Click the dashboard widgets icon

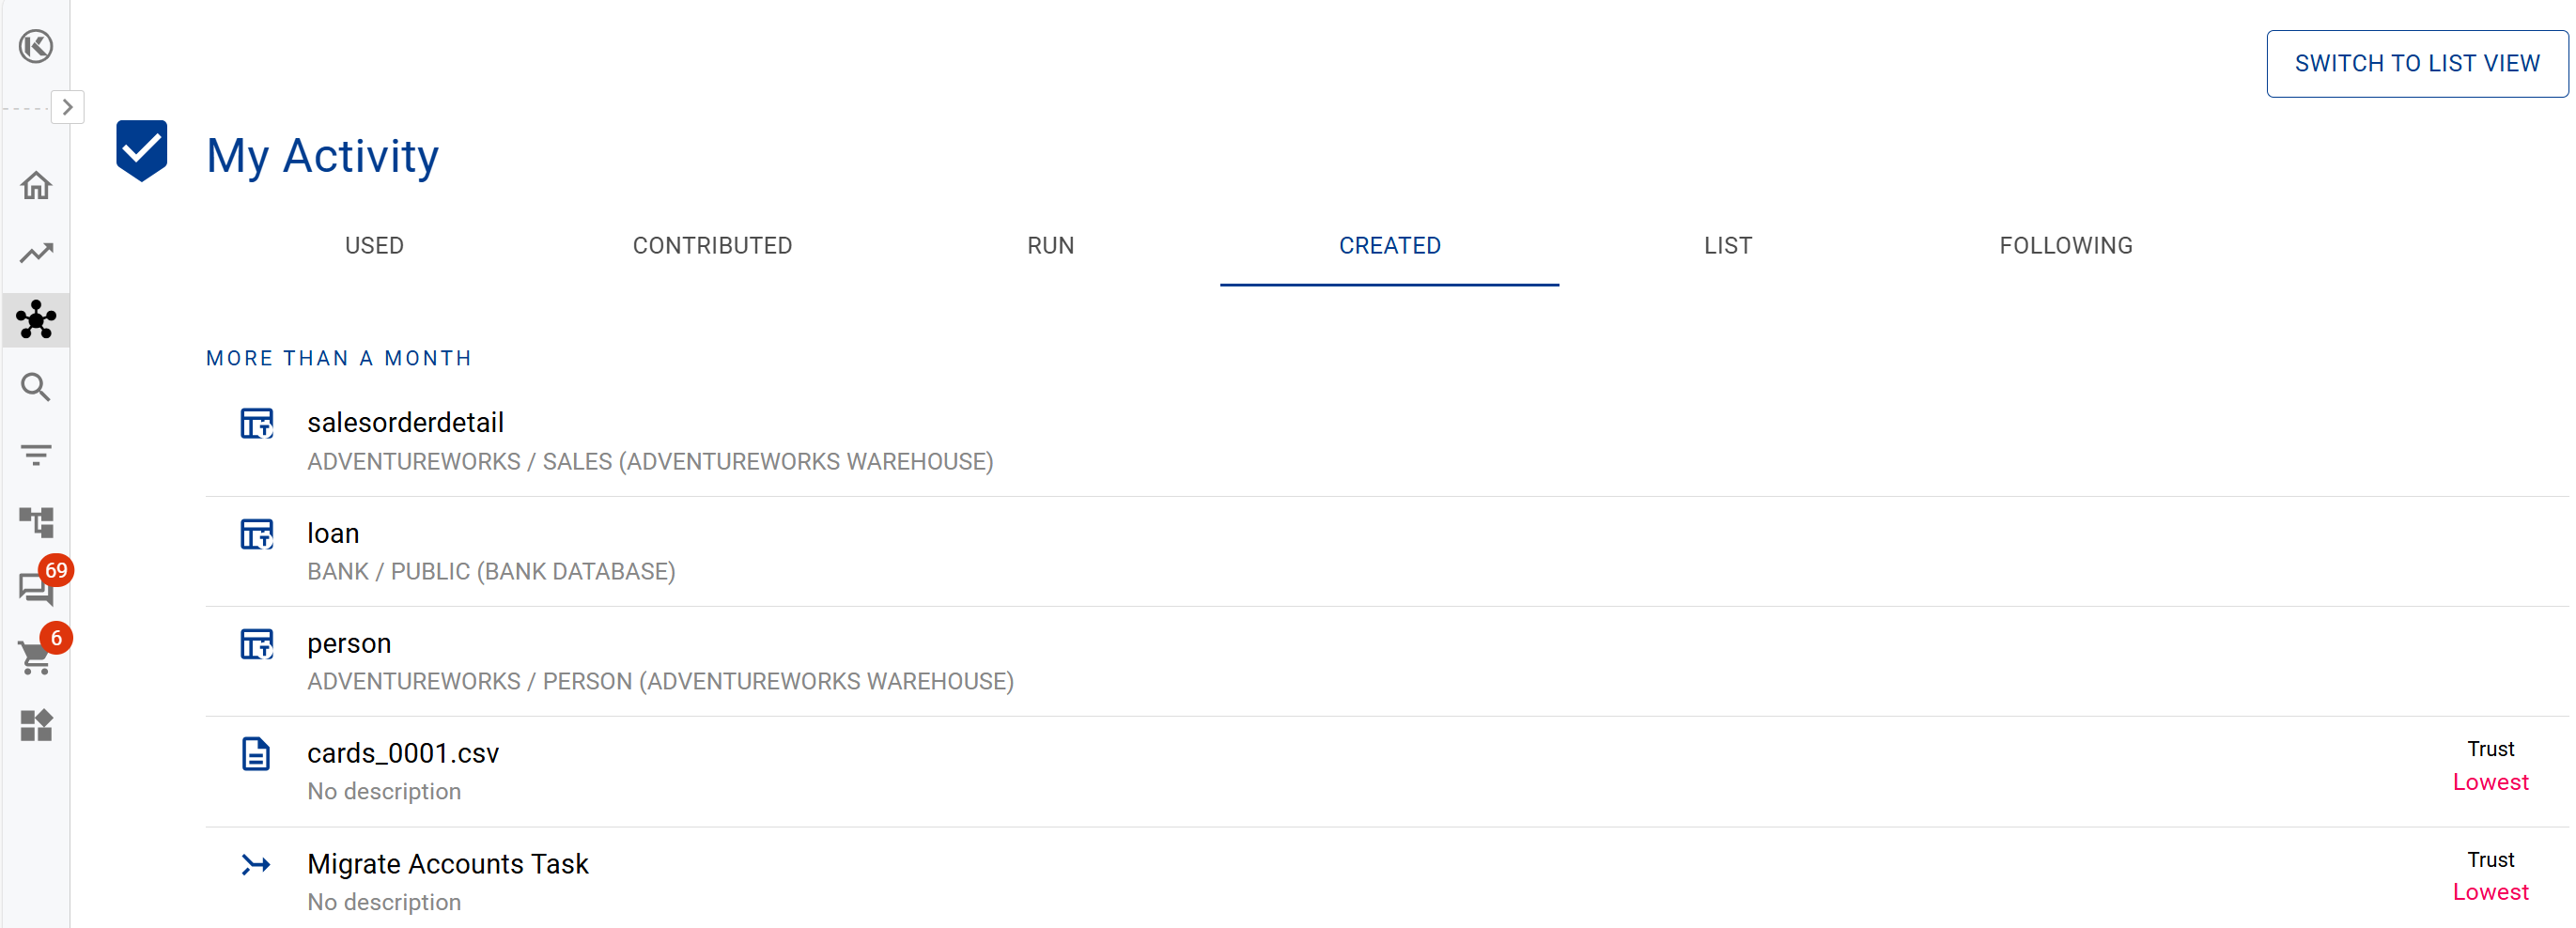click(x=36, y=725)
